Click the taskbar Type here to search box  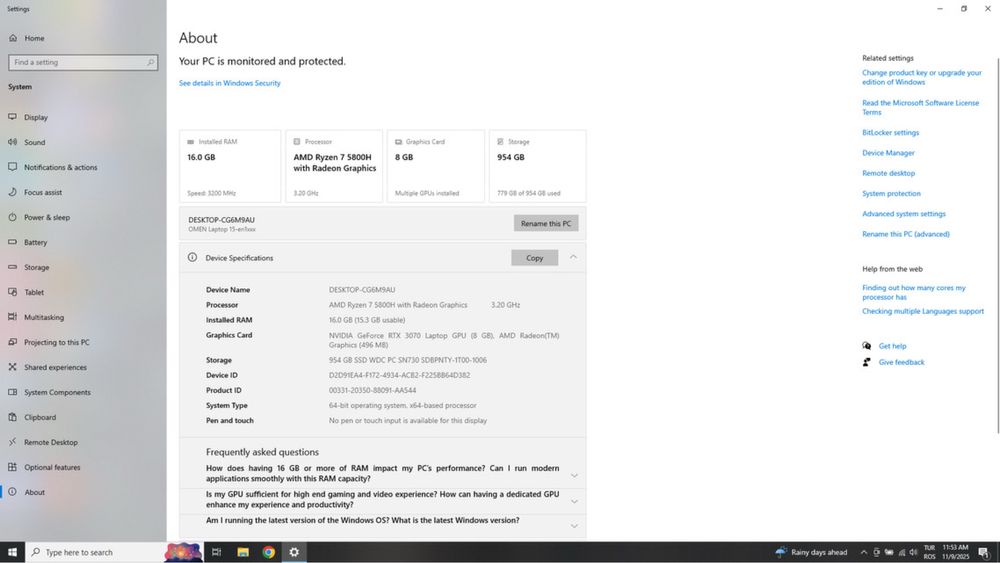pyautogui.click(x=96, y=552)
